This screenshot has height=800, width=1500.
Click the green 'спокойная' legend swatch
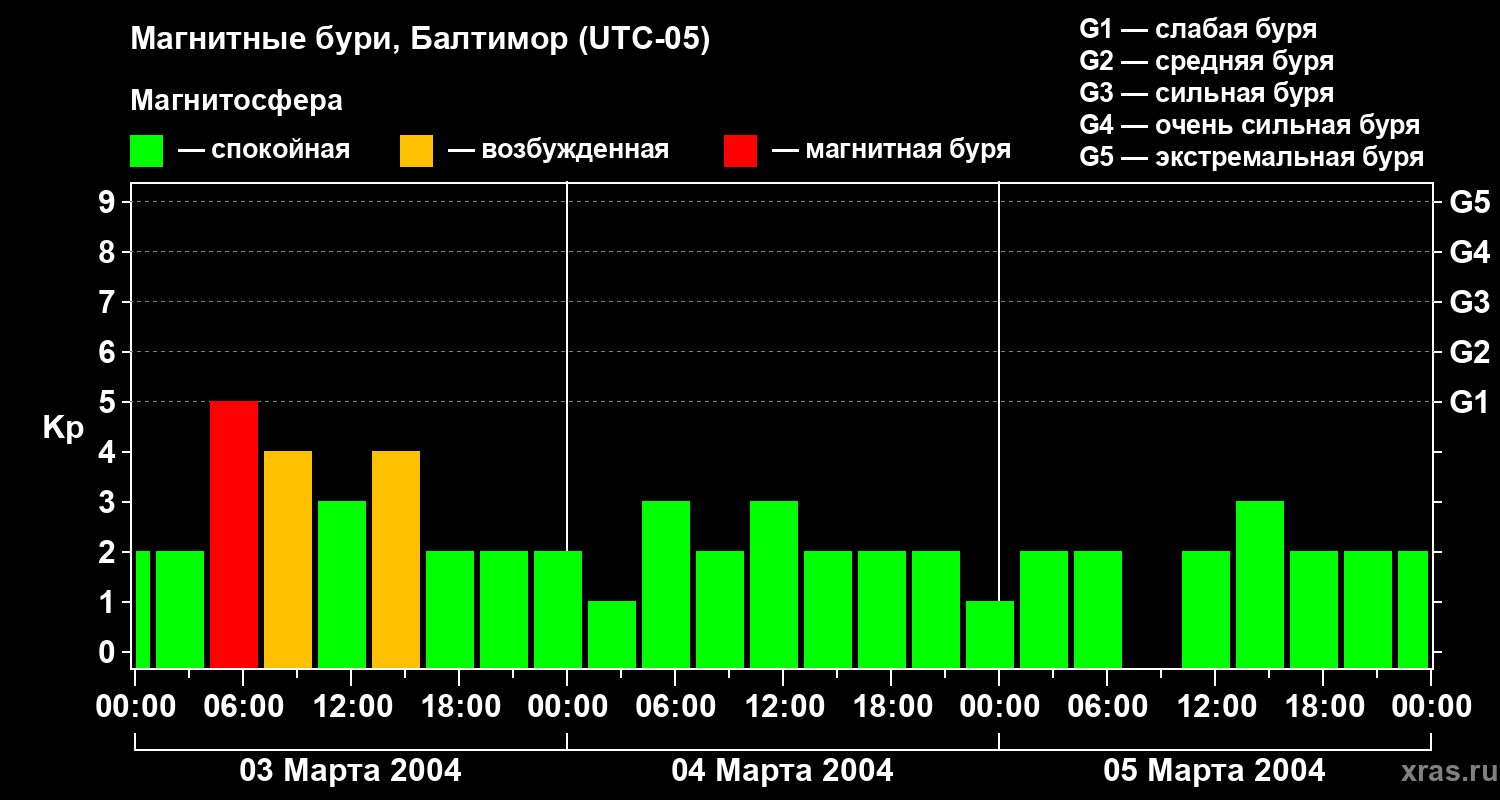tap(147, 151)
